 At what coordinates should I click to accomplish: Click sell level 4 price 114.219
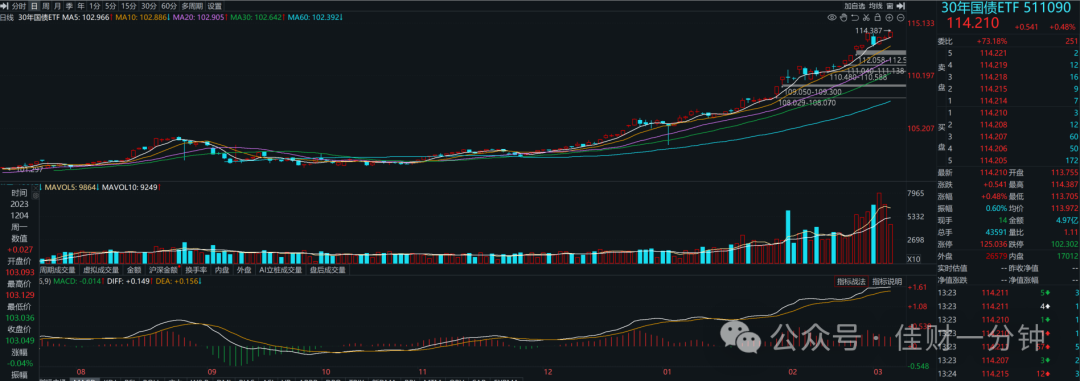[992, 64]
